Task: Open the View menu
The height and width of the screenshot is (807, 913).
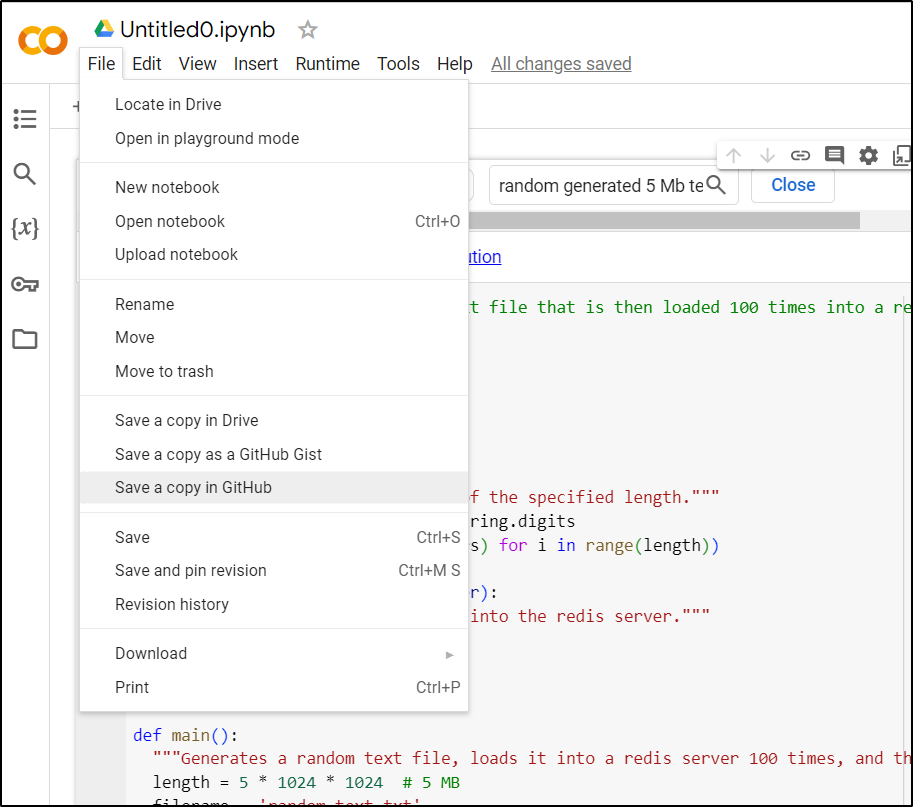Action: pyautogui.click(x=197, y=63)
